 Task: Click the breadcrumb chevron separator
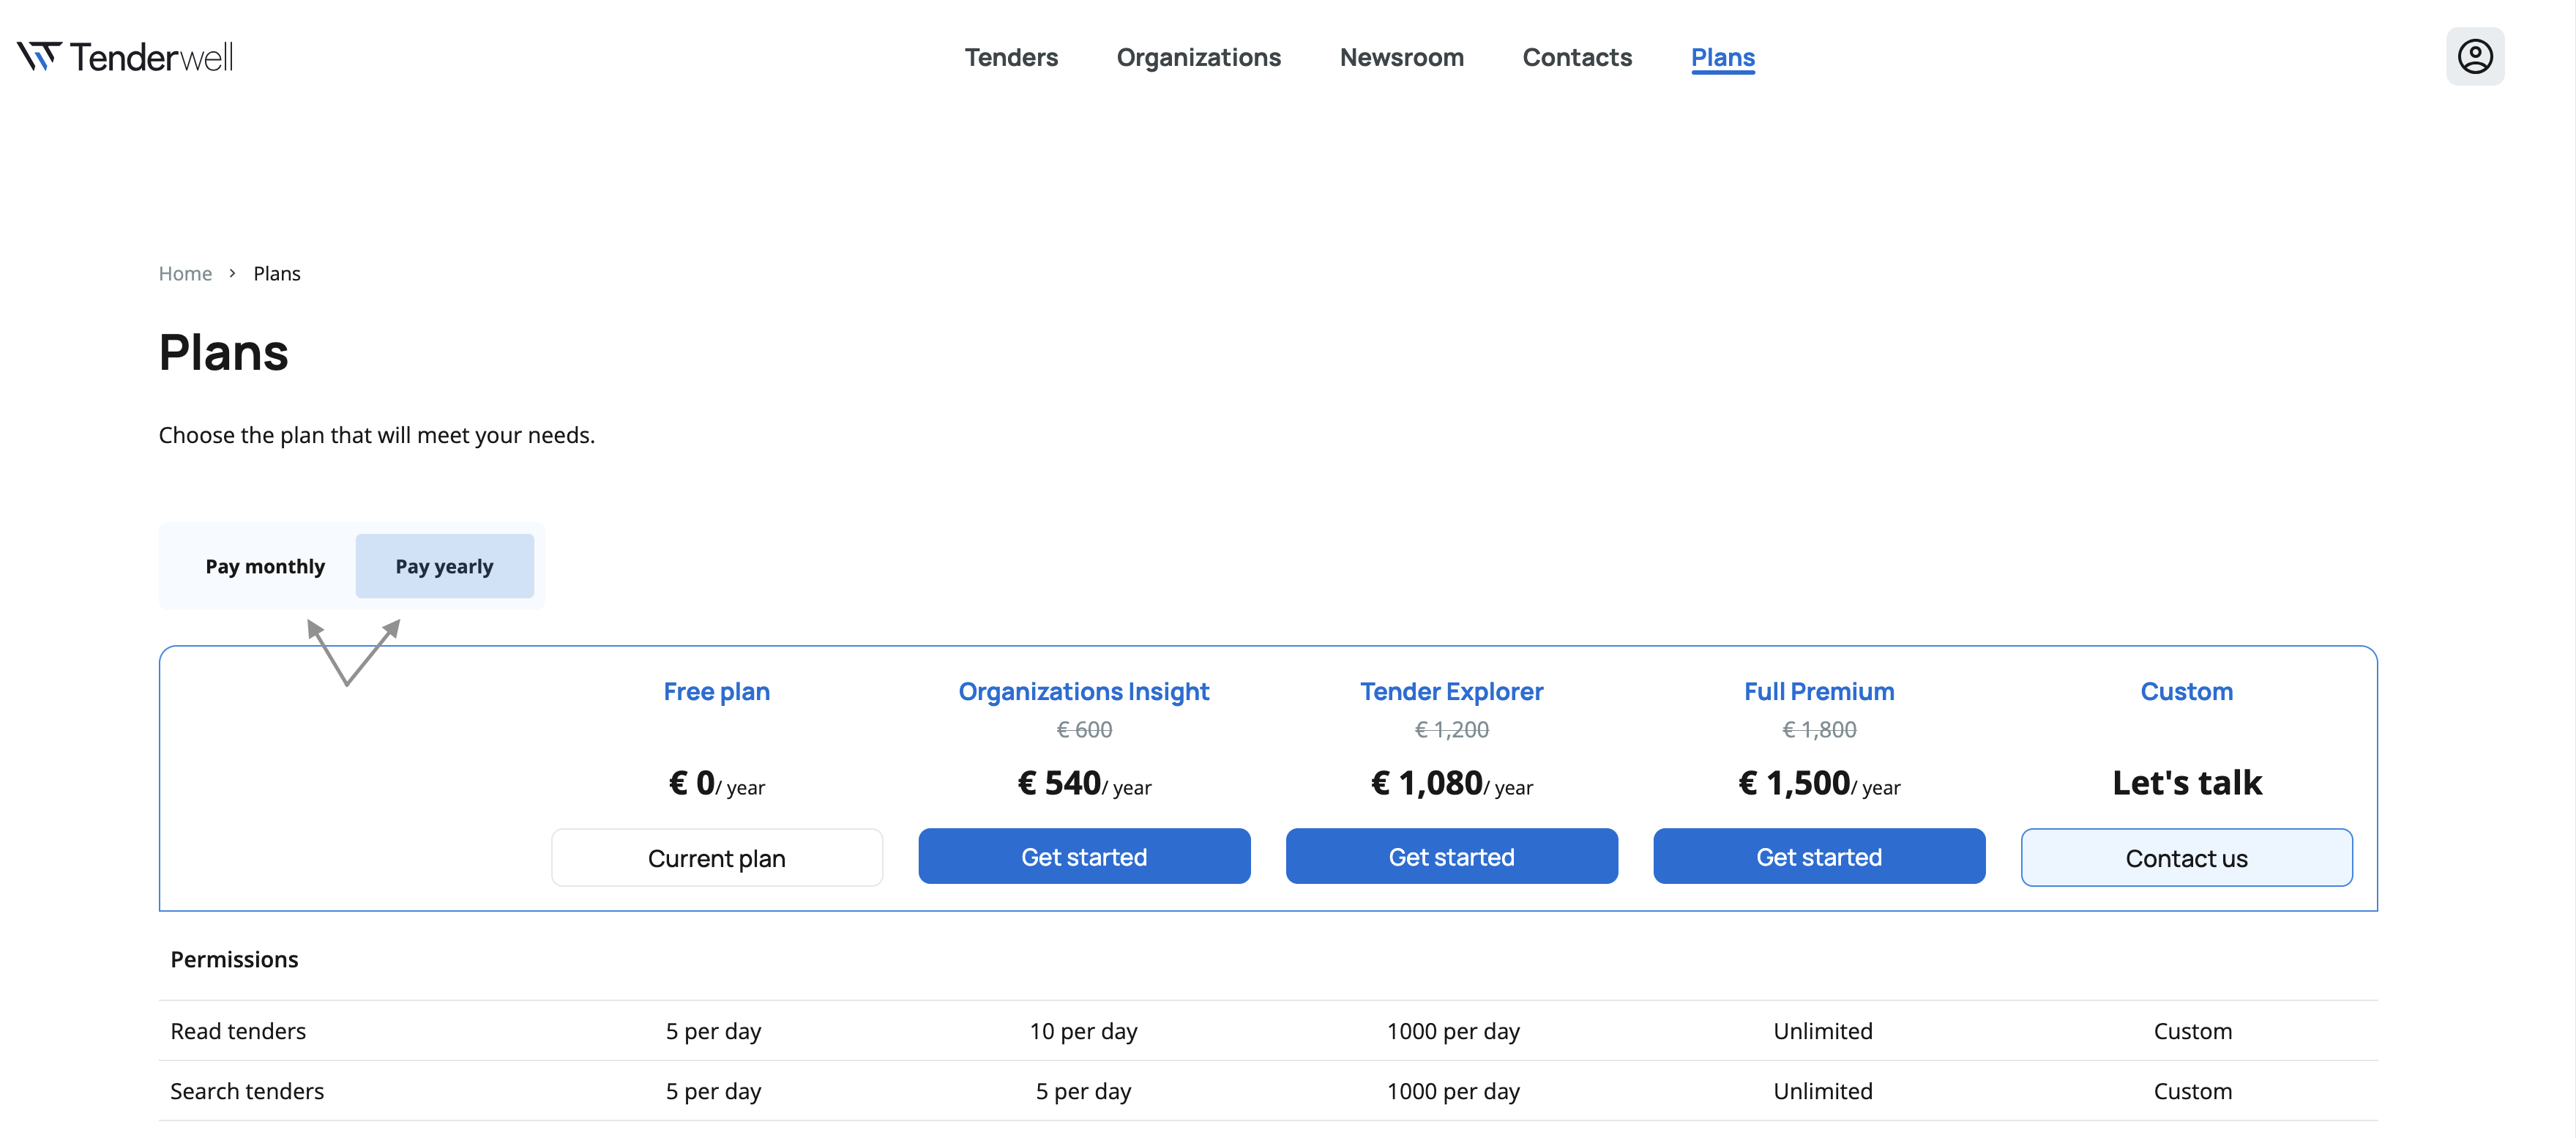click(x=232, y=273)
